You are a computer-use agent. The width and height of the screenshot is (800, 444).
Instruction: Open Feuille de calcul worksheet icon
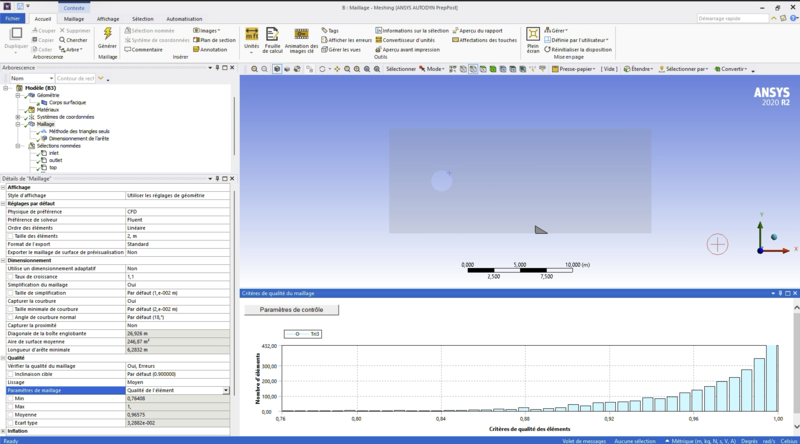click(272, 34)
